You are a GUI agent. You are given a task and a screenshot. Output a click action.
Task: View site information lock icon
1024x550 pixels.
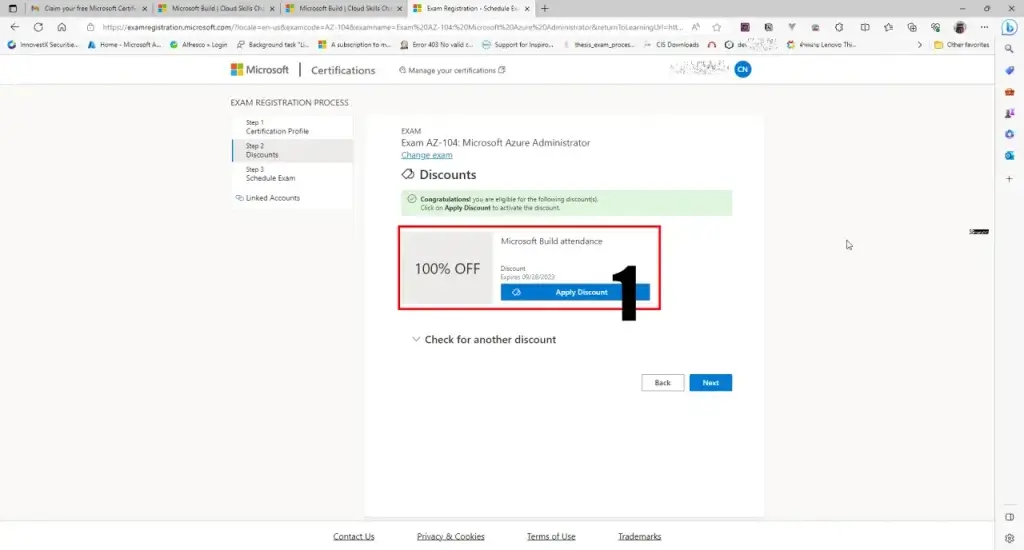91,27
